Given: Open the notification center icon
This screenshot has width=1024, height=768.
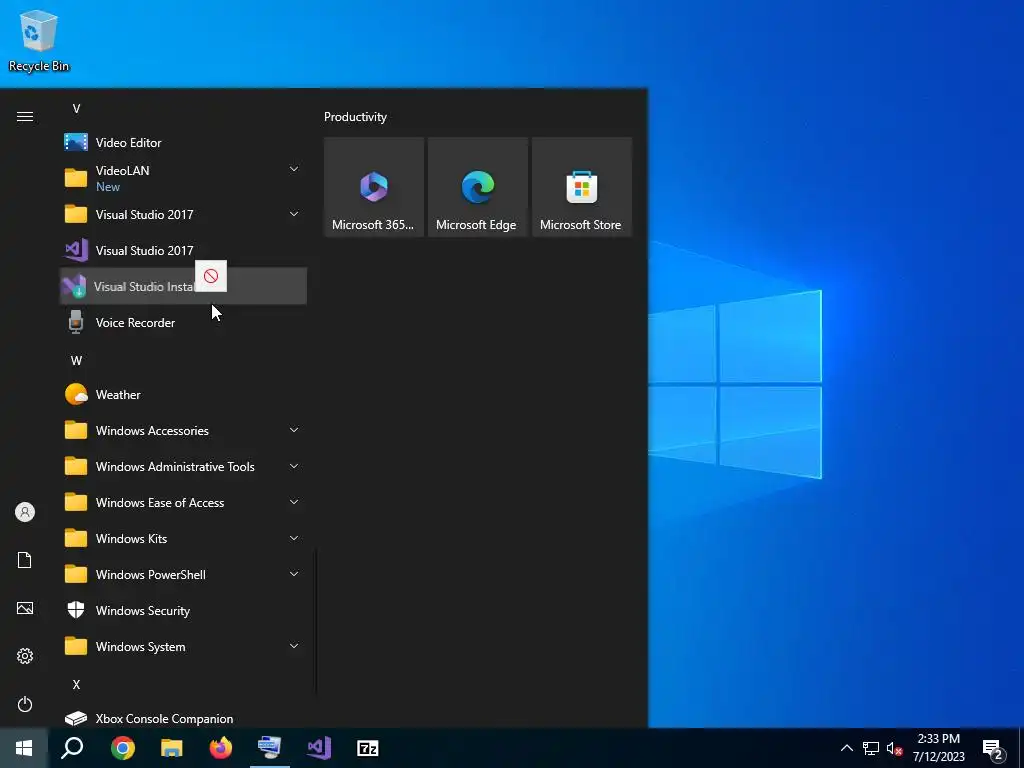Looking at the screenshot, I should point(993,749).
